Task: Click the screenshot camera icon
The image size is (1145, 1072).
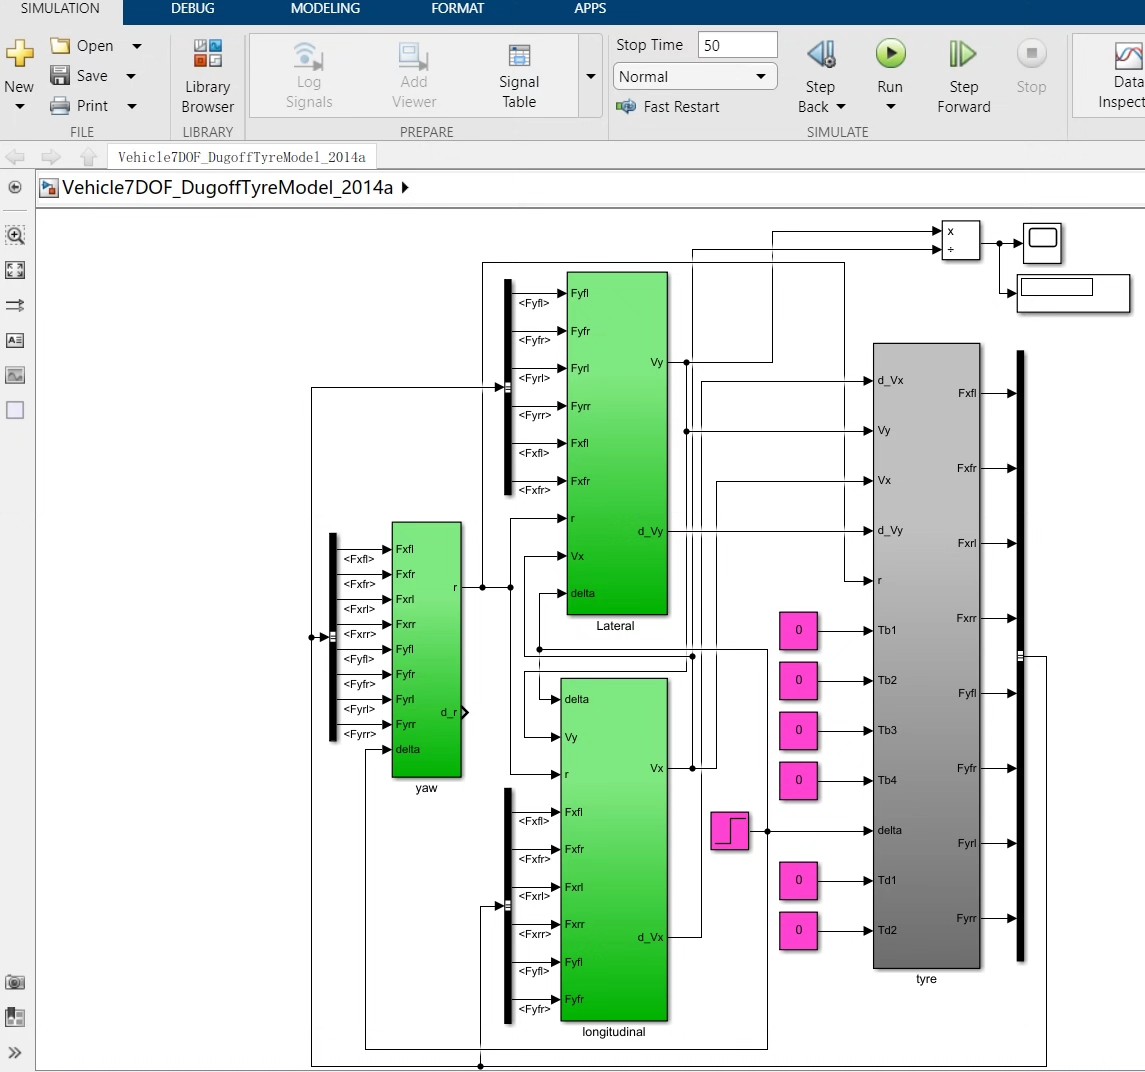Action: (x=15, y=982)
